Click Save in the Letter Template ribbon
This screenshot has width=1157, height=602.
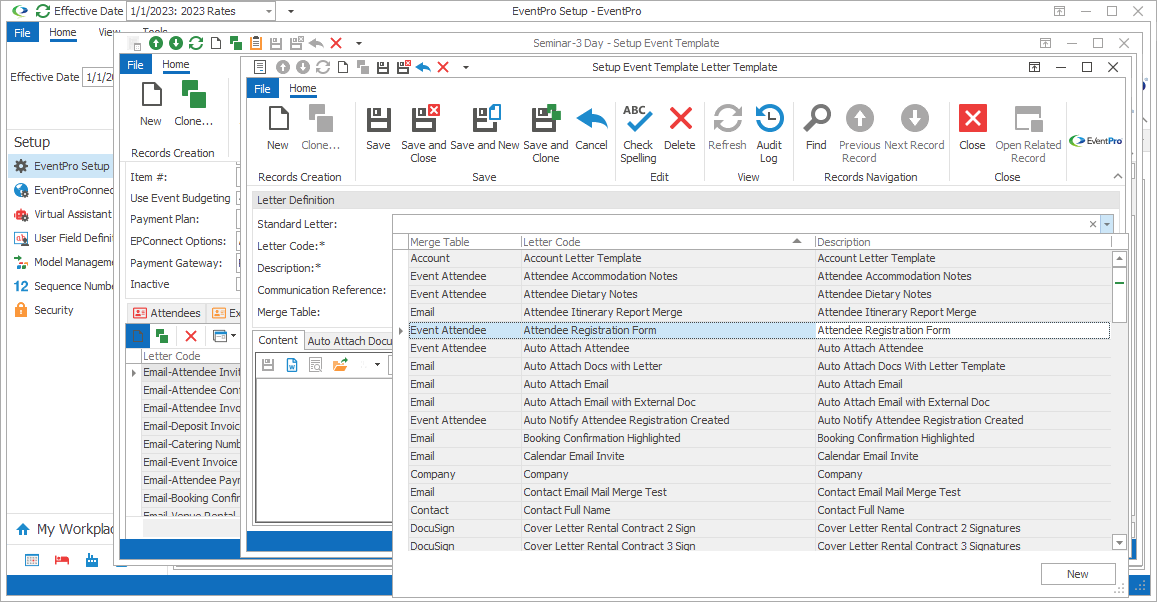(x=378, y=128)
